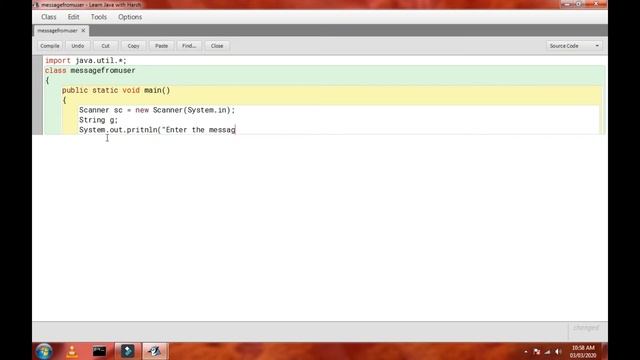Open the Windows Start menu orb
Viewport: 640px width, 360px height.
(44, 351)
